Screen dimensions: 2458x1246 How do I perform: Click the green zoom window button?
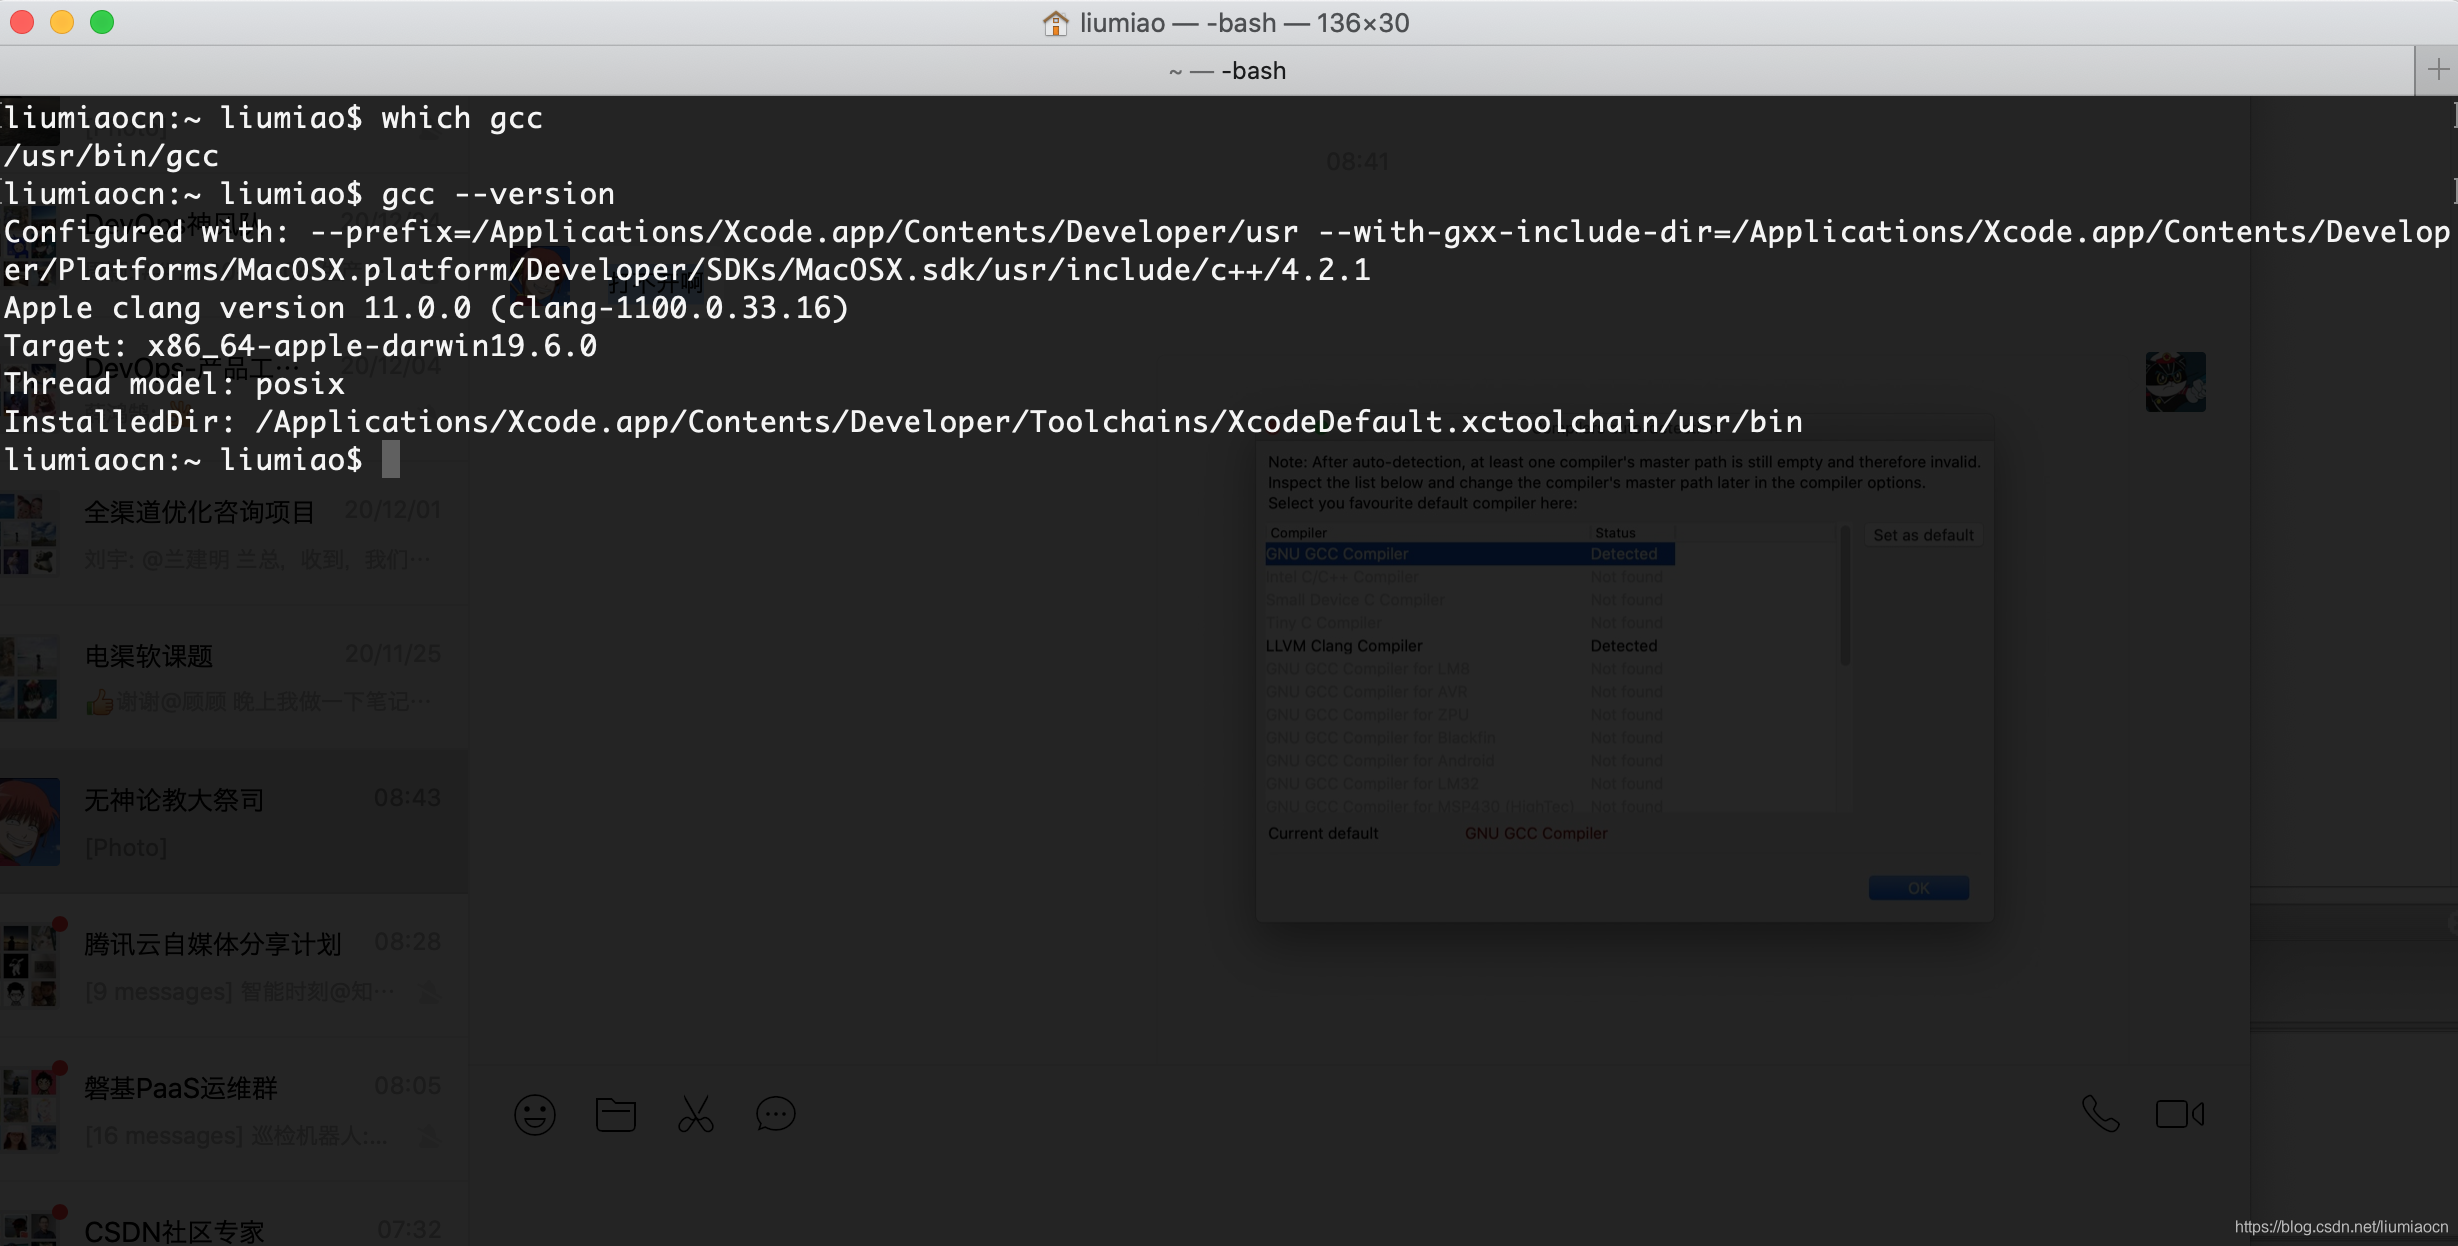click(102, 22)
